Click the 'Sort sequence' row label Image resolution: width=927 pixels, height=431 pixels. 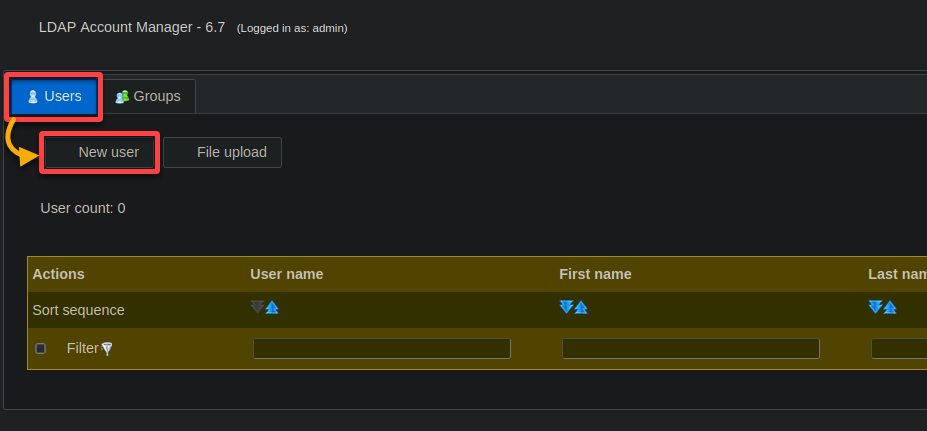pos(79,310)
